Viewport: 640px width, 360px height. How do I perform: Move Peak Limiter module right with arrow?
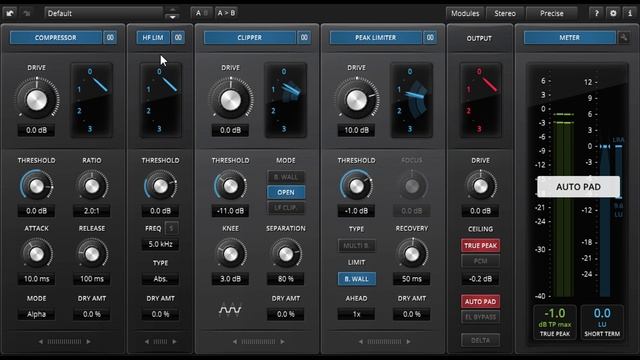pos(409,341)
